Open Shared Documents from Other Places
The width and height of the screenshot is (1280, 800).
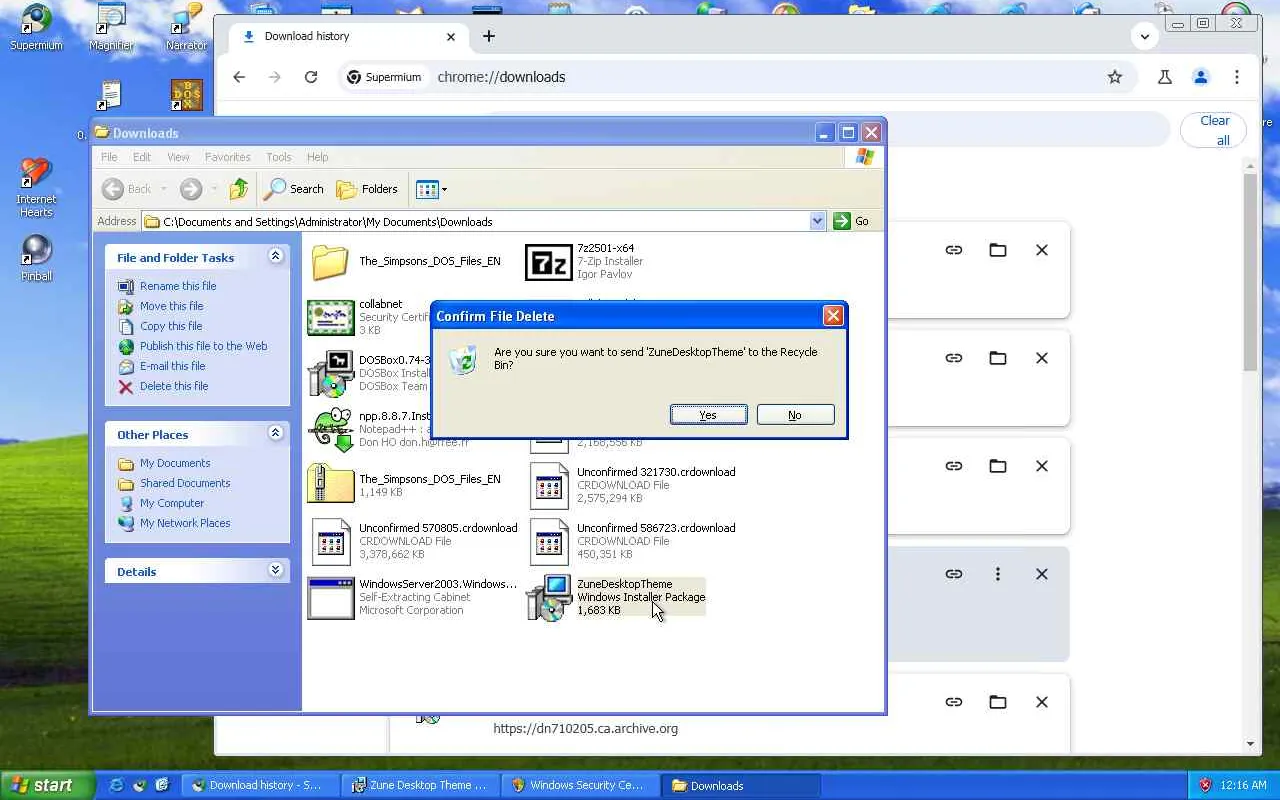(x=185, y=483)
